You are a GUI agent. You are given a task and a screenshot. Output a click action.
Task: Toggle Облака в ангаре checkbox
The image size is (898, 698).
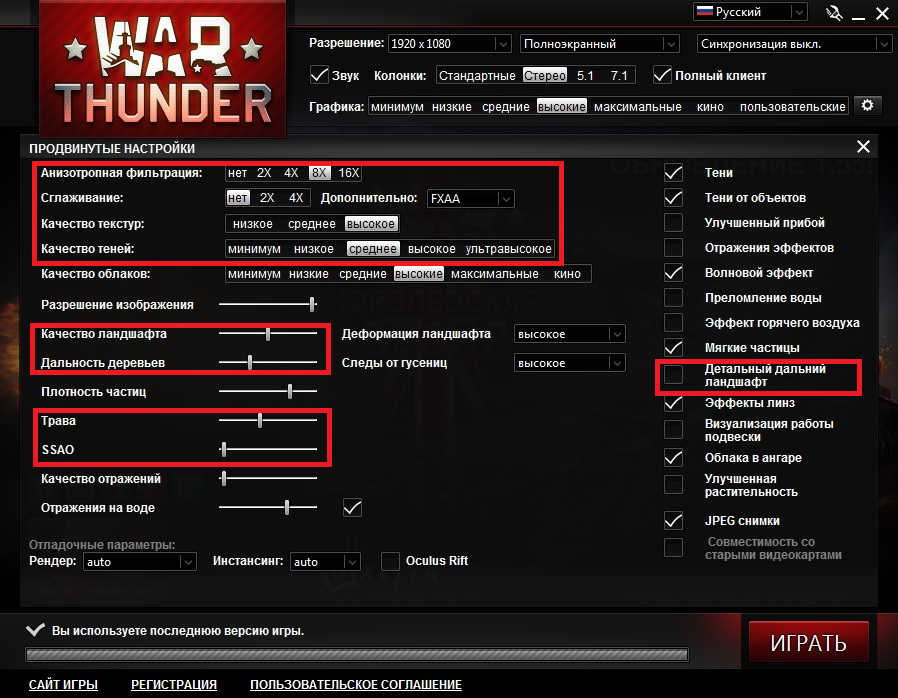pos(674,458)
